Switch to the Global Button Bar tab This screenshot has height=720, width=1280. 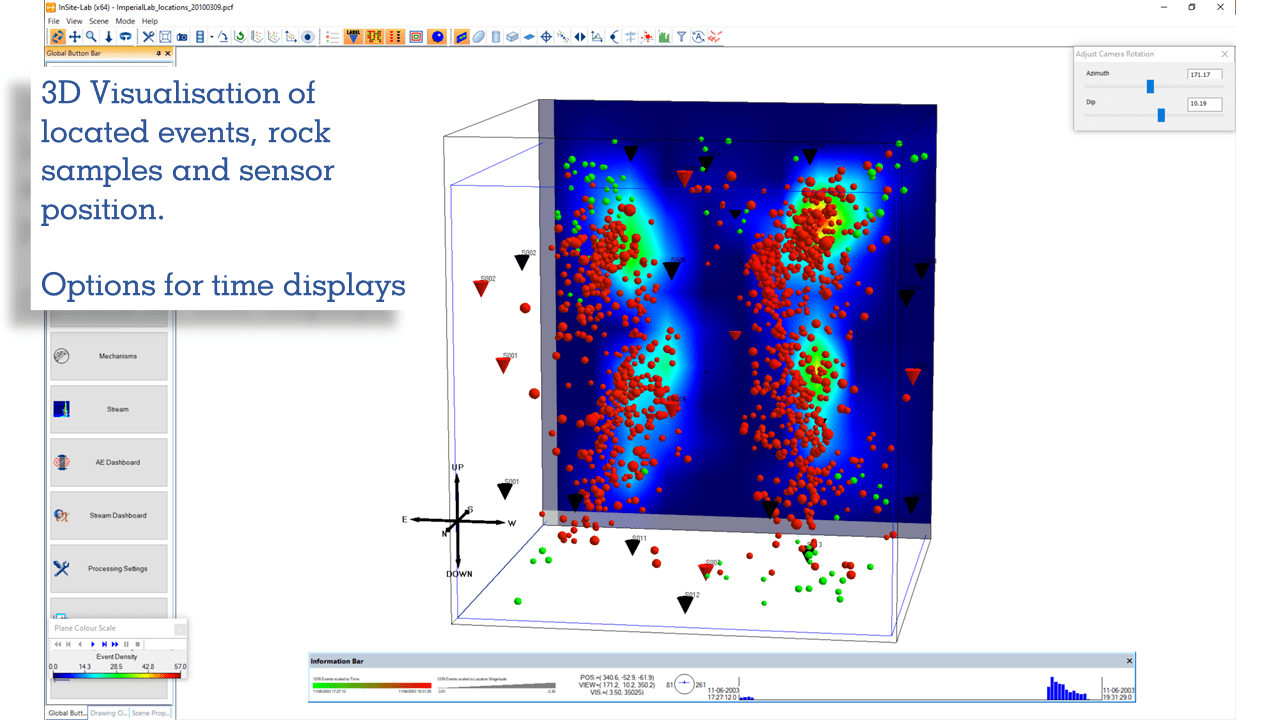(x=66, y=713)
